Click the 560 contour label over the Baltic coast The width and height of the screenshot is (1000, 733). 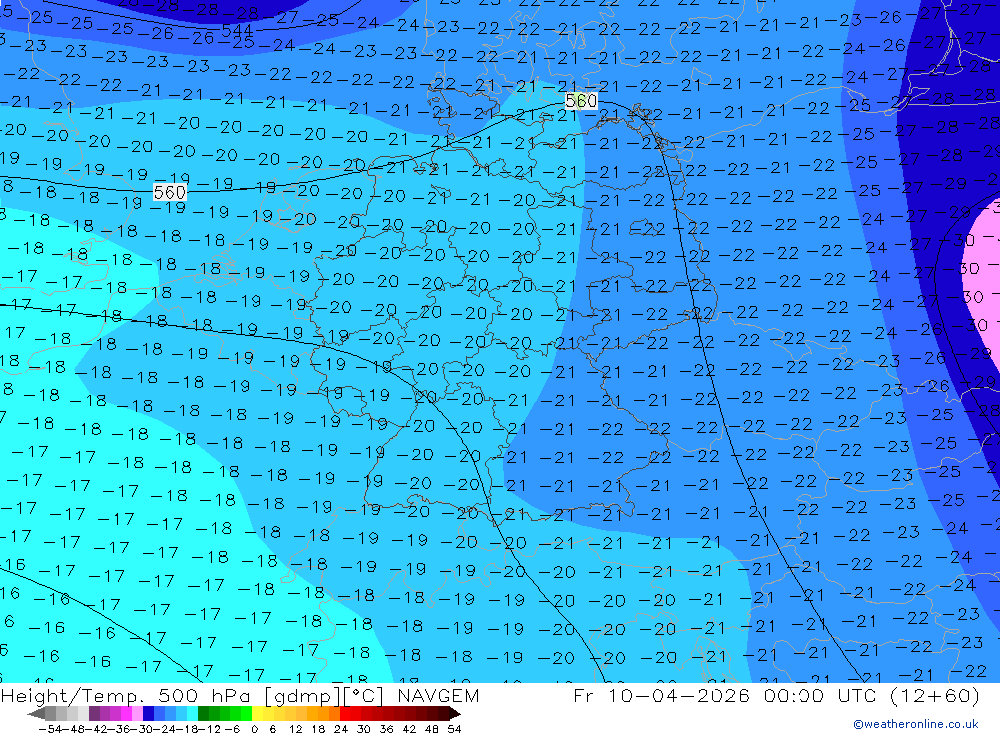(581, 101)
